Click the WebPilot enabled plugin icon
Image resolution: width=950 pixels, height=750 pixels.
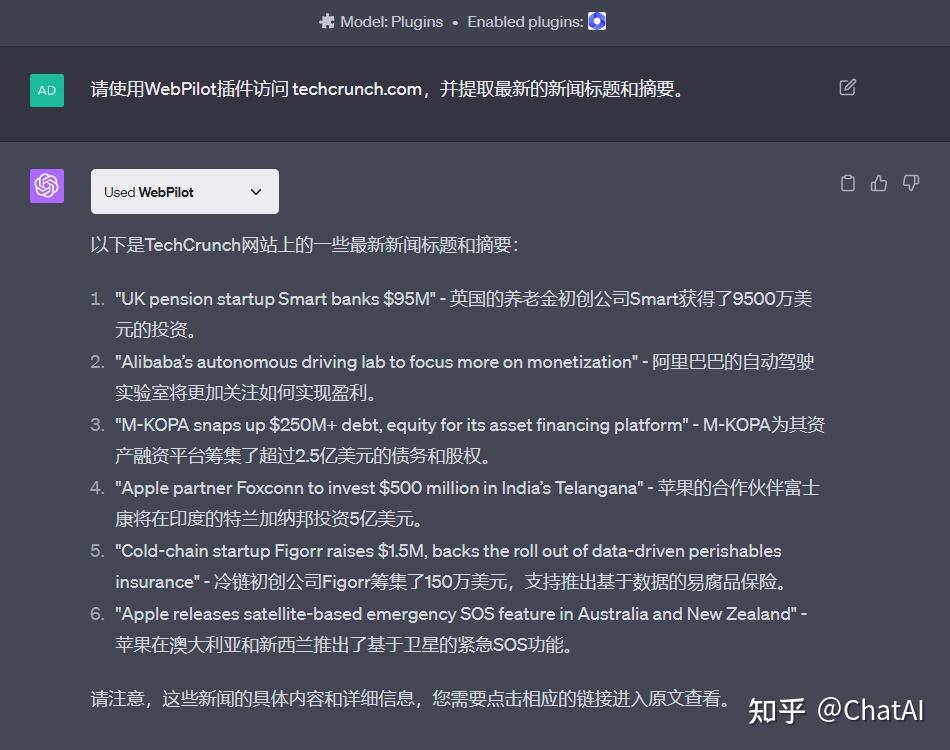[597, 21]
